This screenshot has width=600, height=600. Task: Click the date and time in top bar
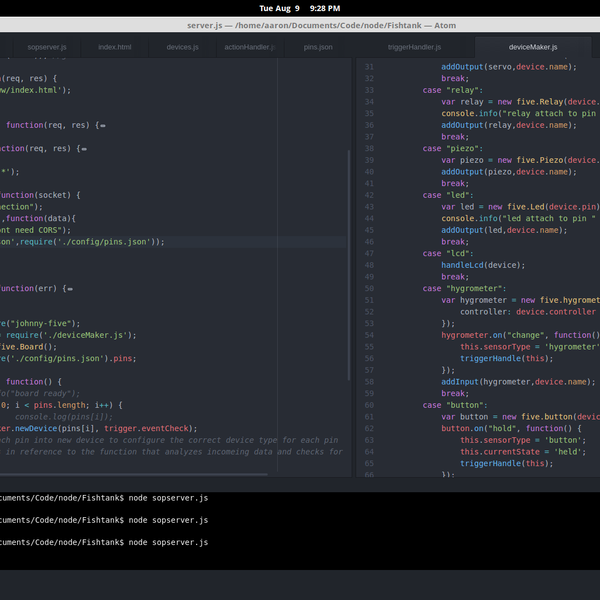(300, 8)
